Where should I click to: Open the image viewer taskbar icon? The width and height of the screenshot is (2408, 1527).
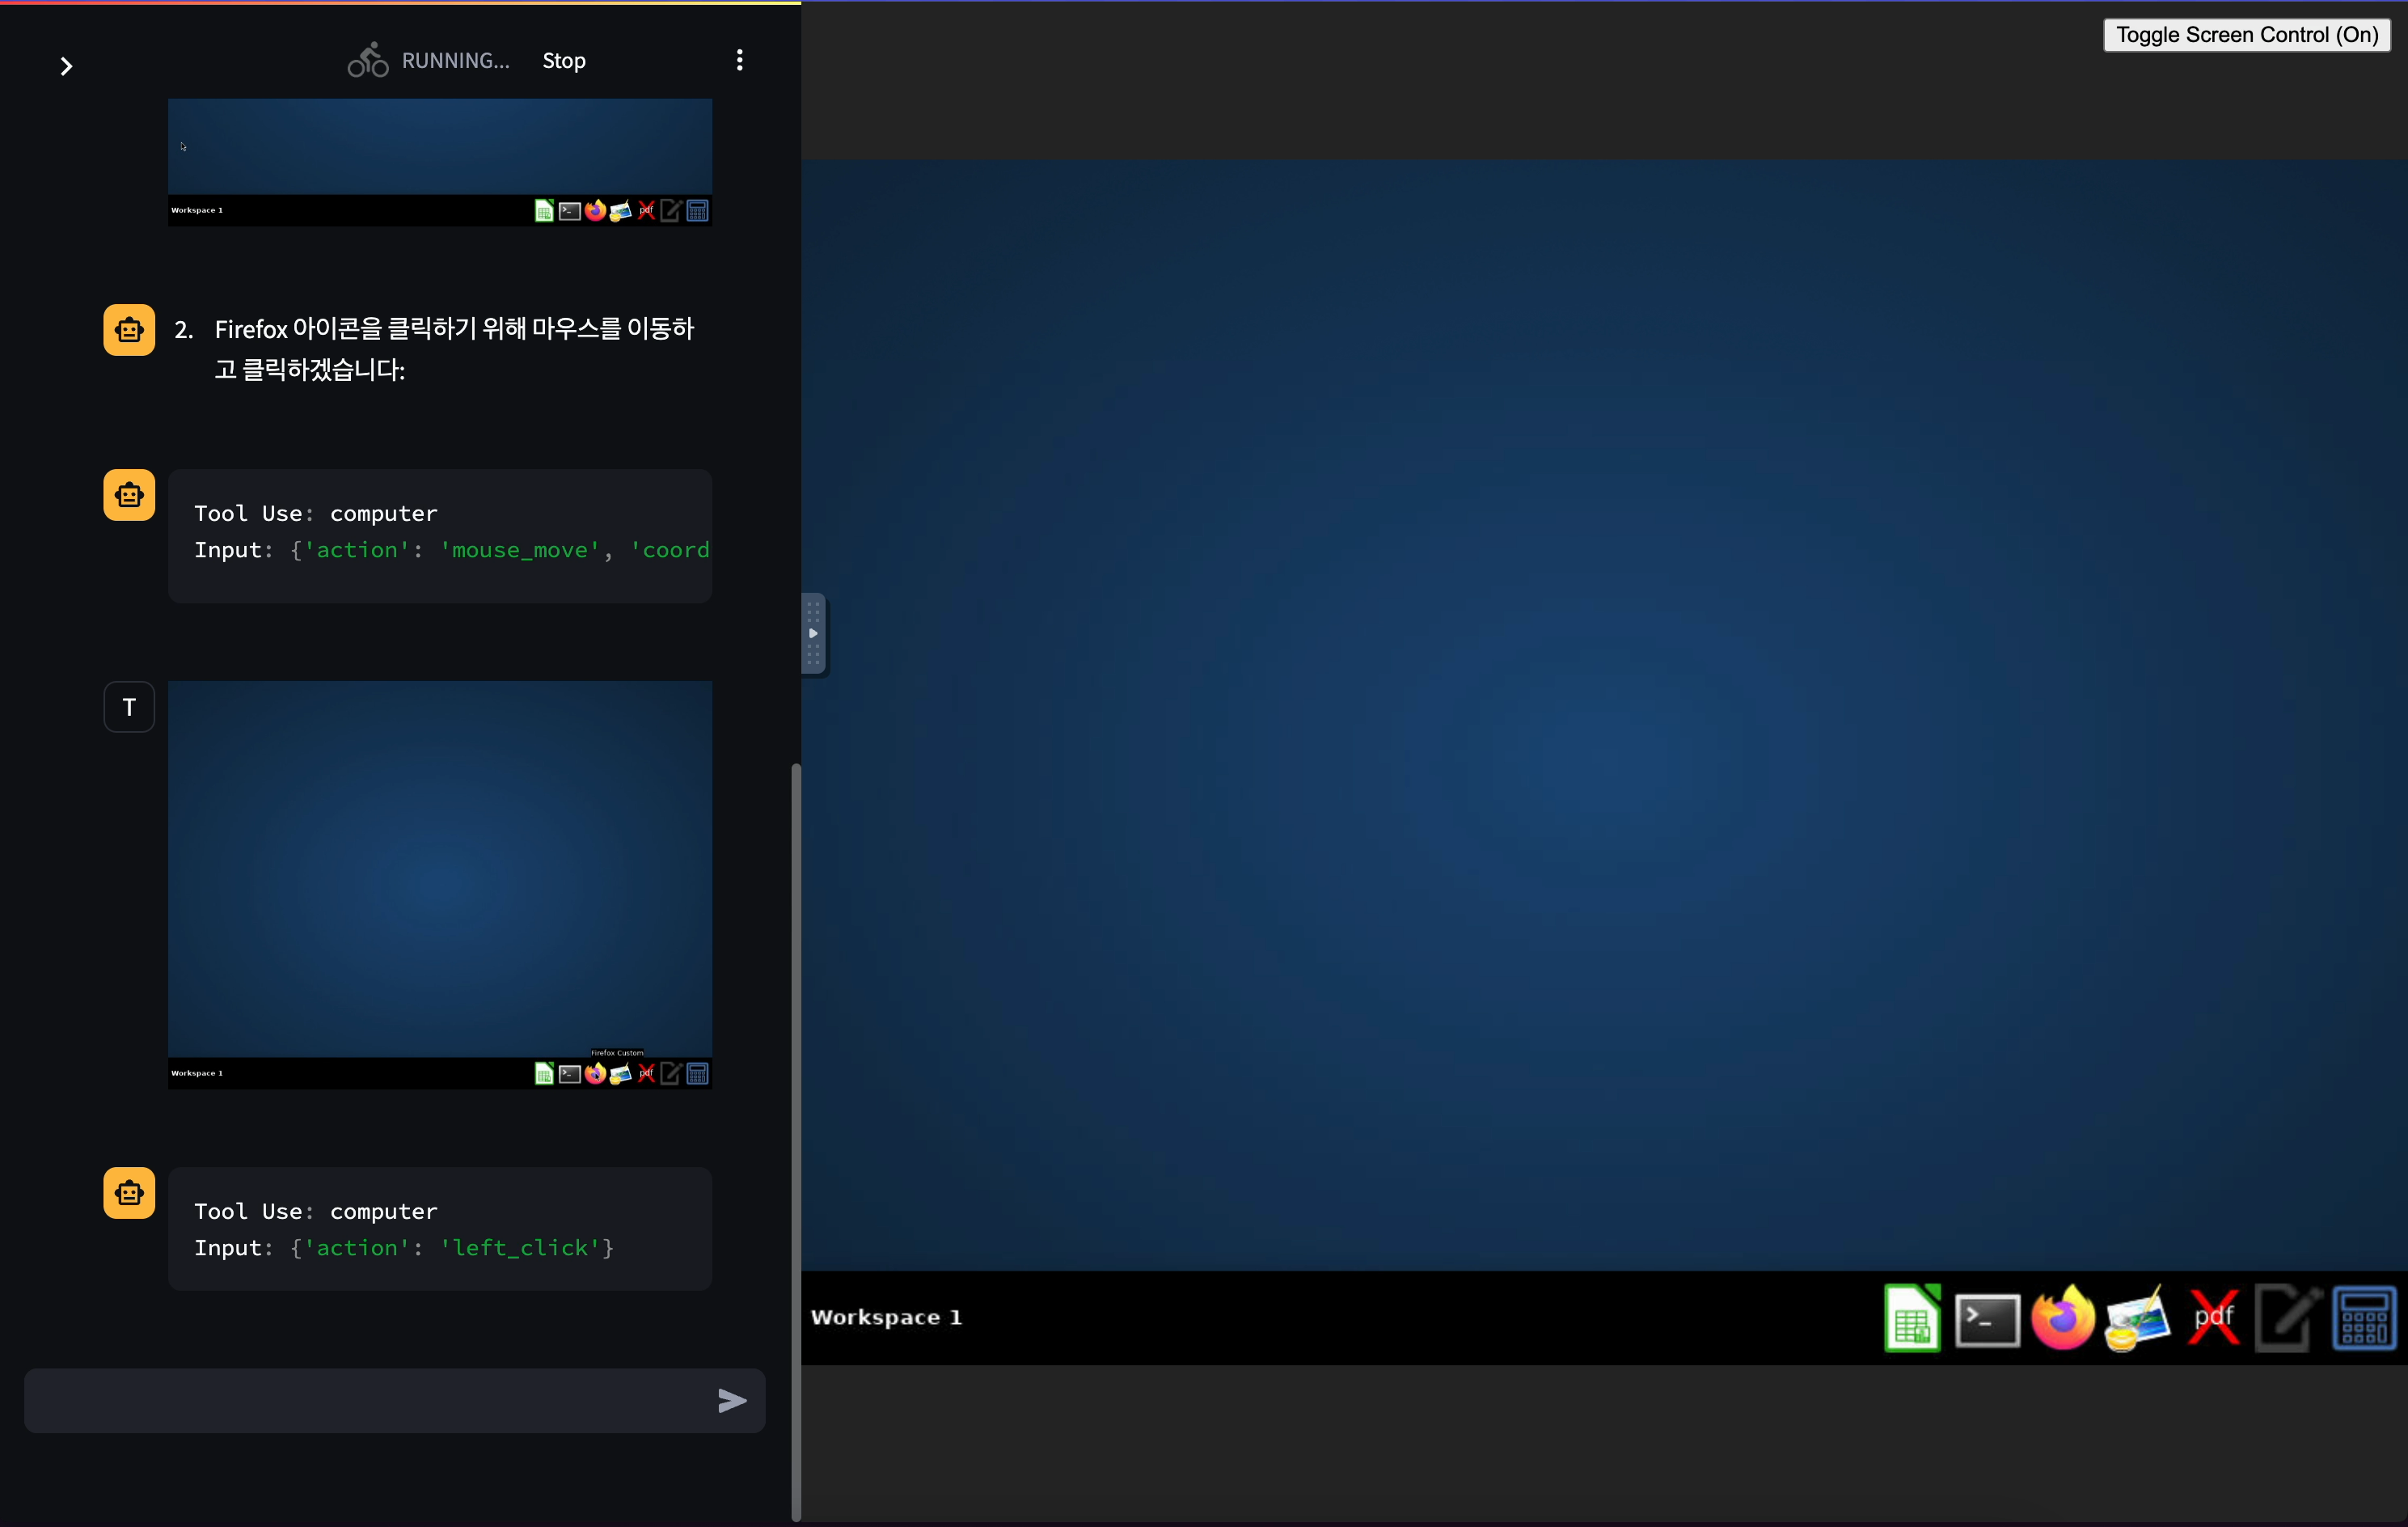click(2137, 1320)
